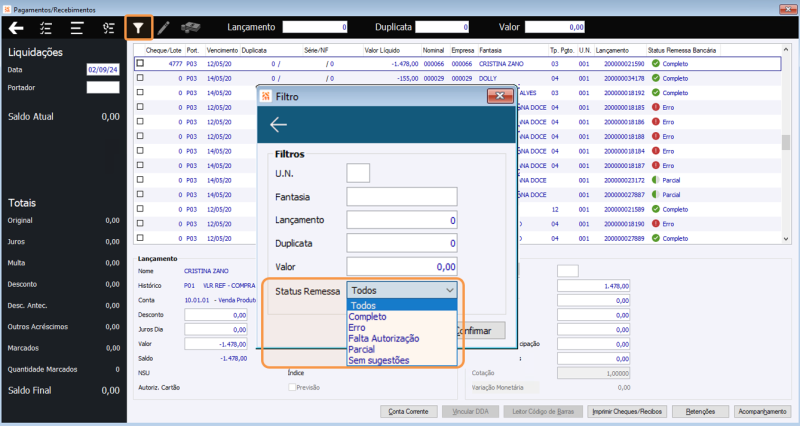The height and width of the screenshot is (426, 800).
Task: Click the Lançamento field in Filtro dialog
Action: 402,220
